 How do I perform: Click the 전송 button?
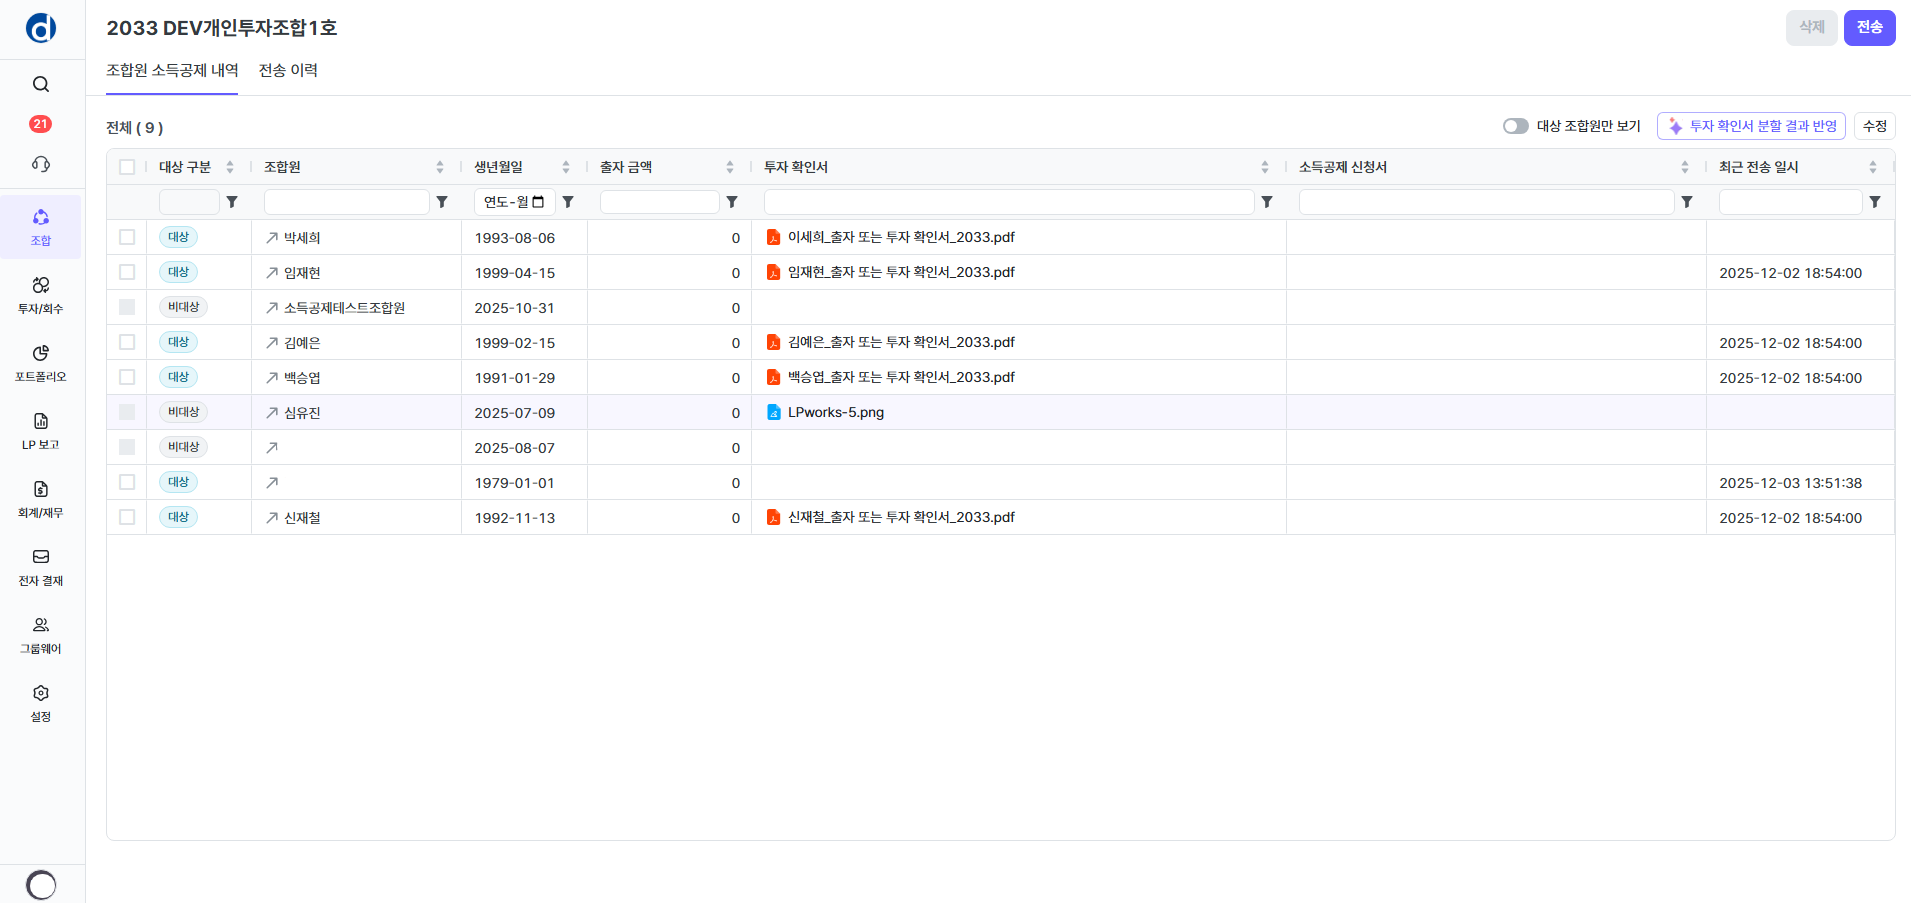(1869, 27)
